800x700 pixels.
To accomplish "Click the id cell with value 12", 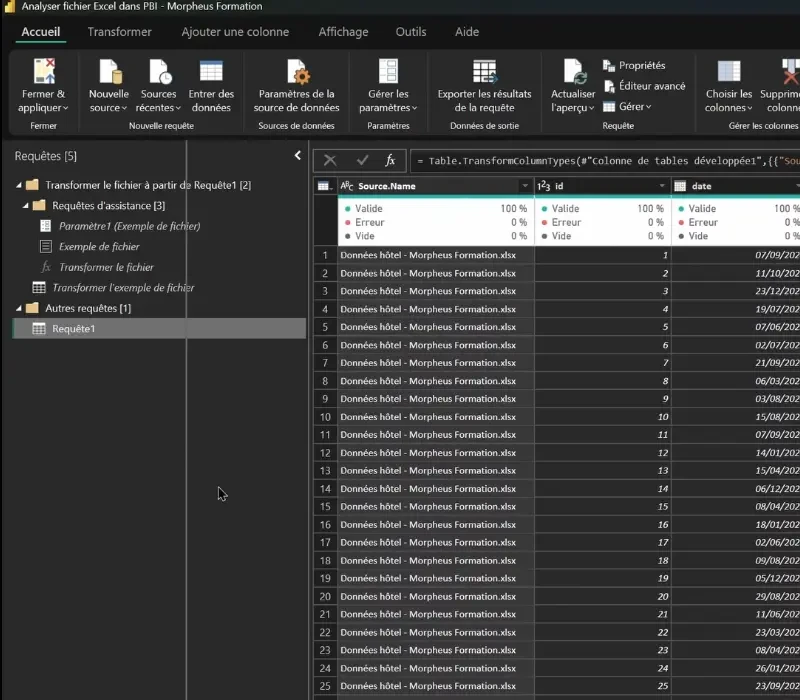I will tap(603, 453).
